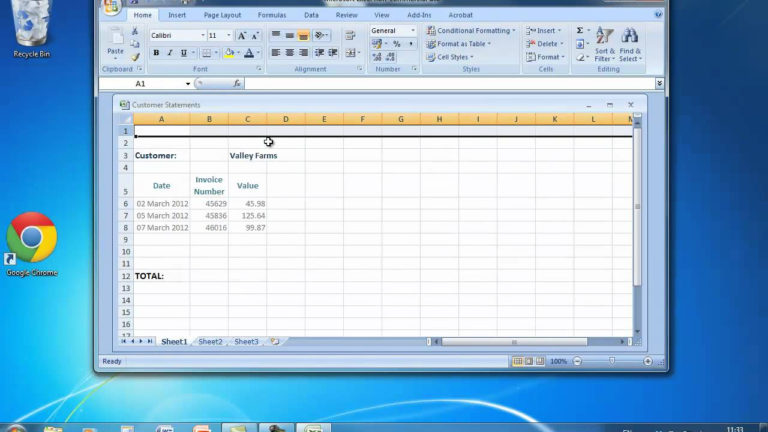Open Find & Select tool
Image resolution: width=768 pixels, height=432 pixels.
click(x=630, y=44)
